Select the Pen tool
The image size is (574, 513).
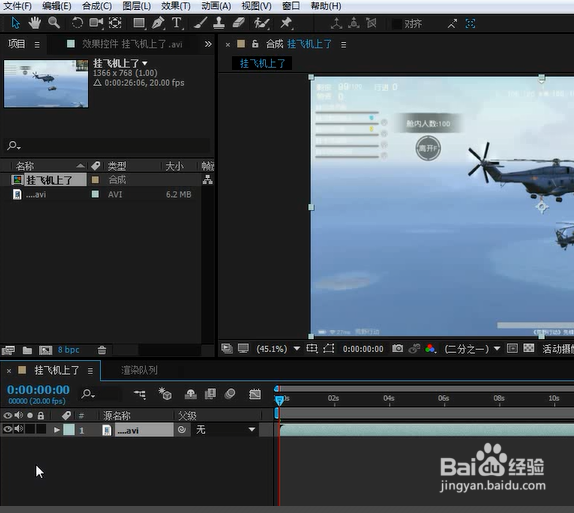[158, 23]
